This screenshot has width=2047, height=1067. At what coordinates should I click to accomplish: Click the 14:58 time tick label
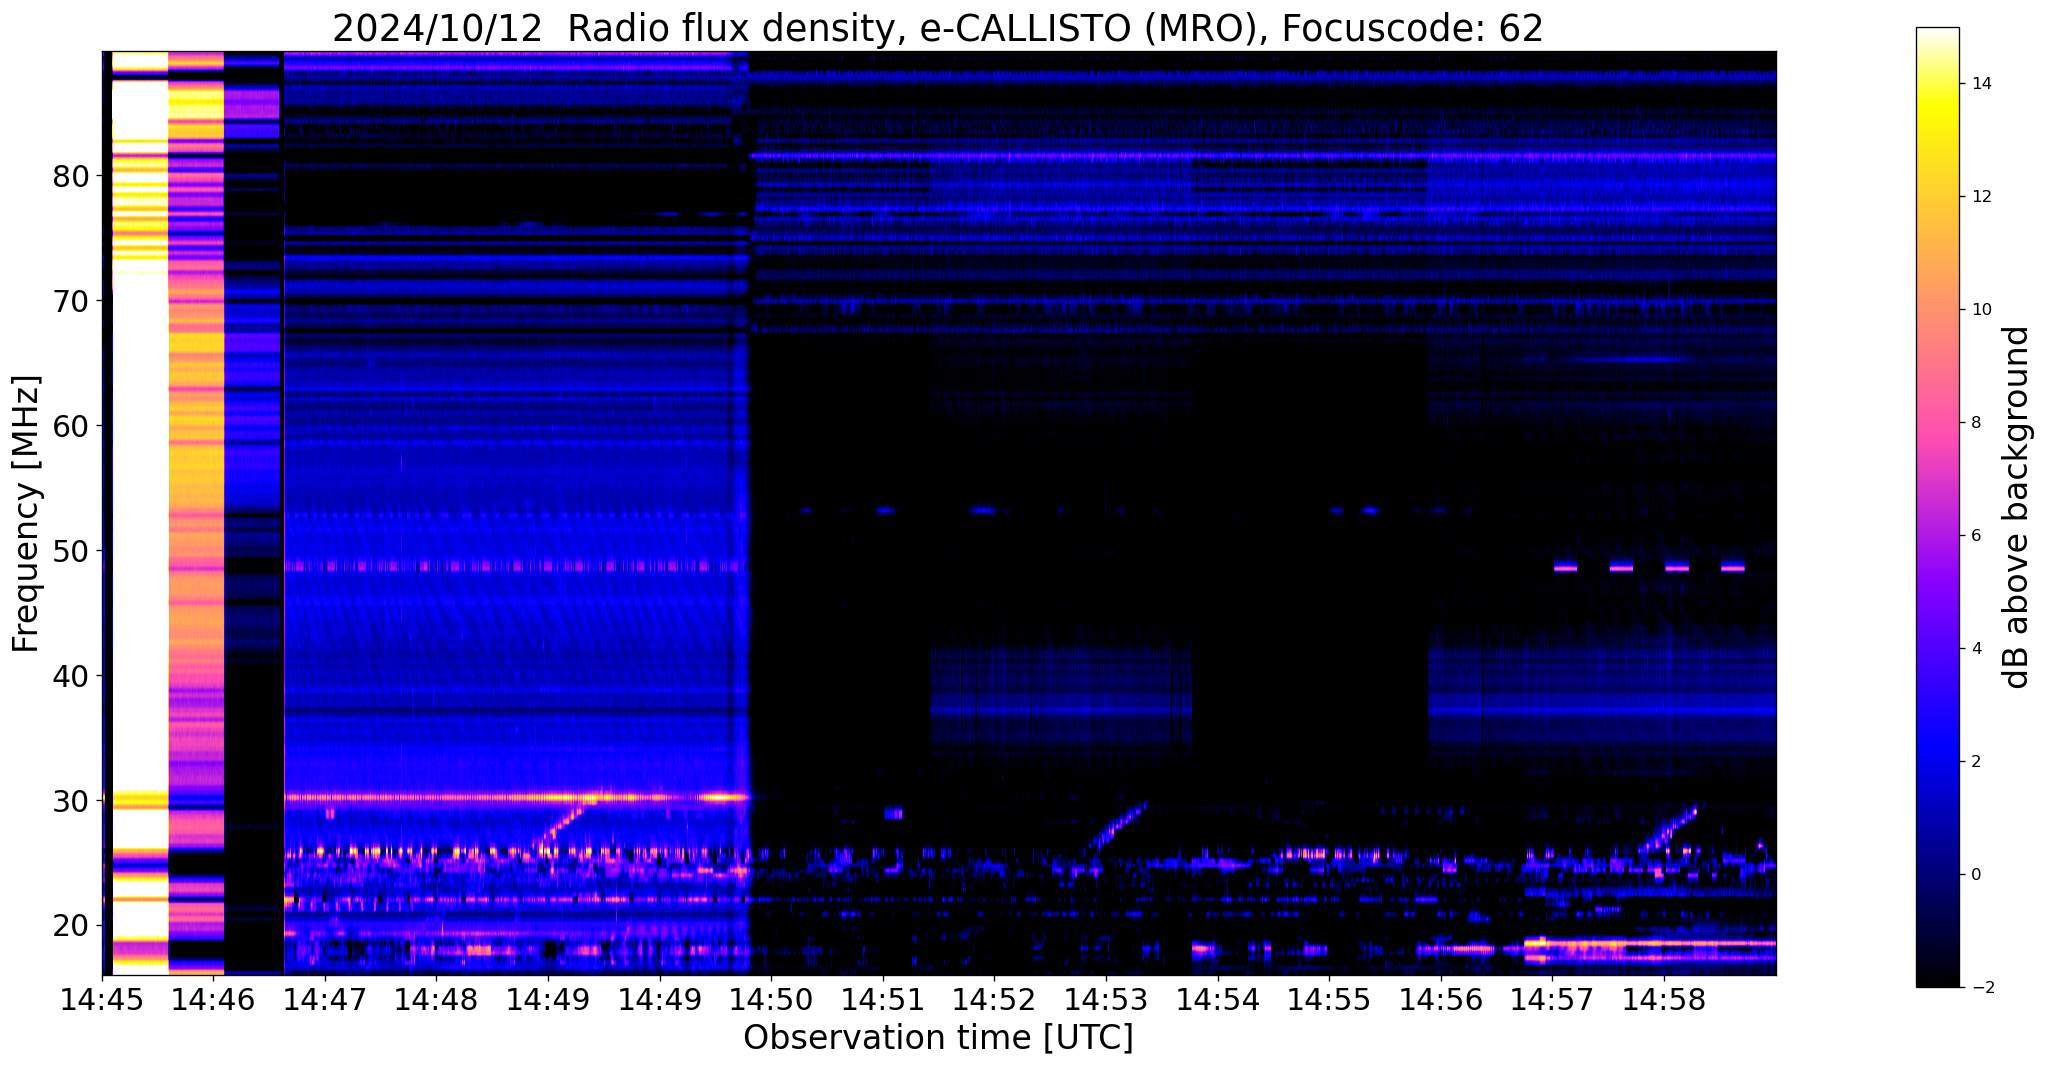pyautogui.click(x=1663, y=1000)
